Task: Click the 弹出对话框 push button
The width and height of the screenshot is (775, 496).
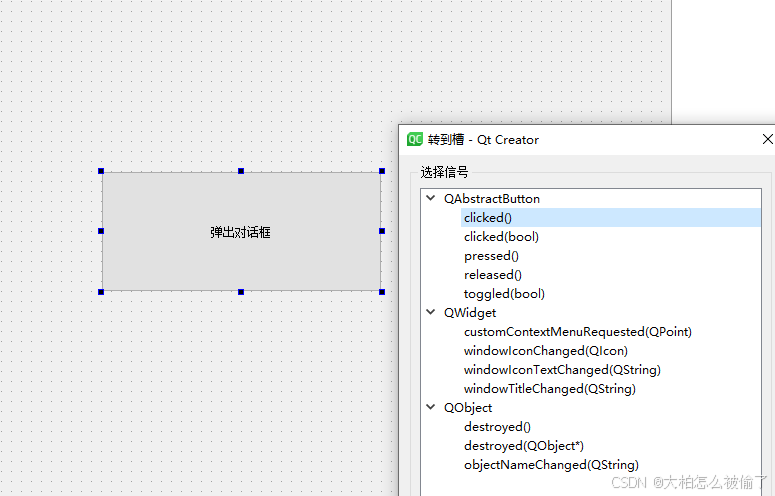Action: [241, 231]
